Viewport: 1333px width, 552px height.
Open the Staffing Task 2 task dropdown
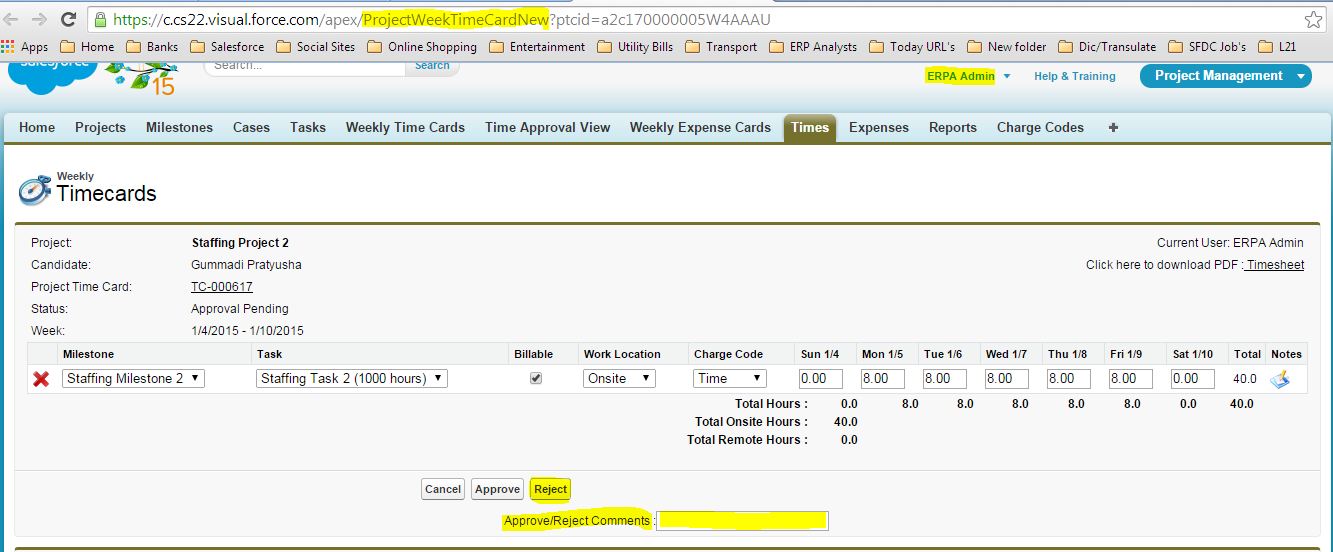click(352, 379)
